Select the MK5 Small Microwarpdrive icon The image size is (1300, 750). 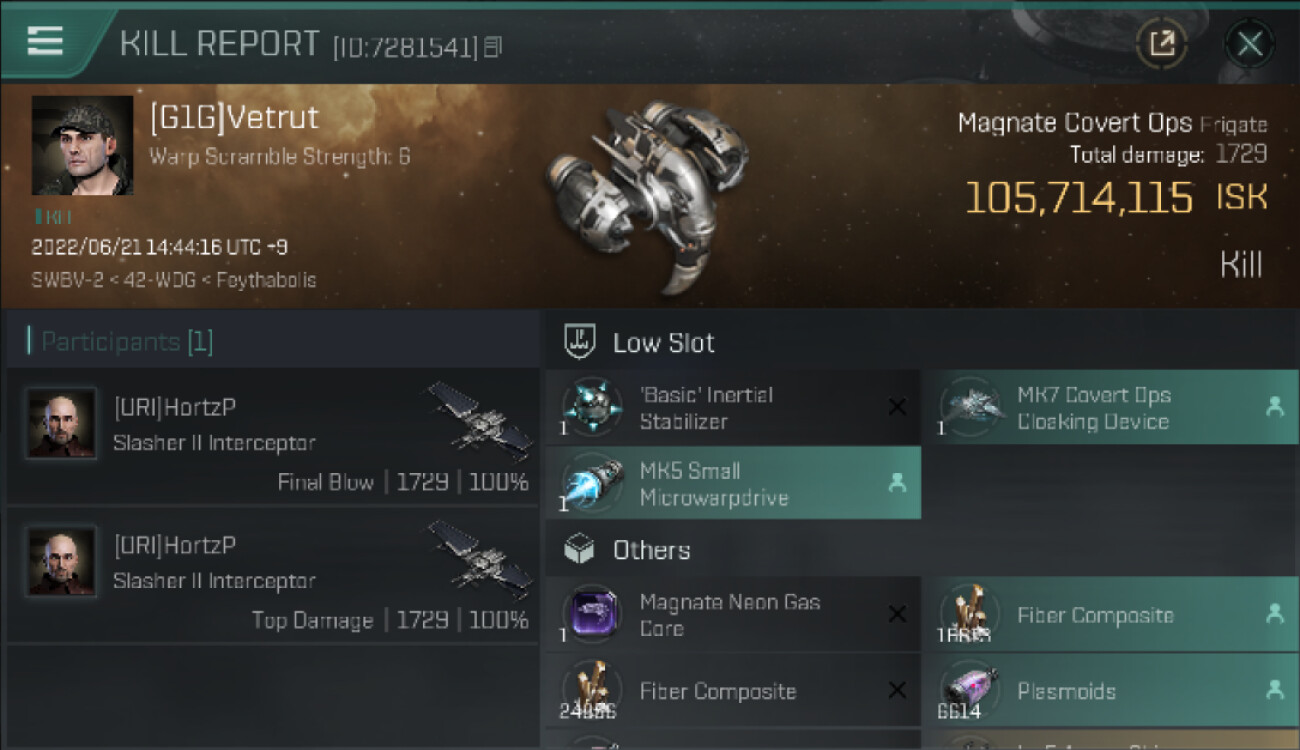(592, 483)
